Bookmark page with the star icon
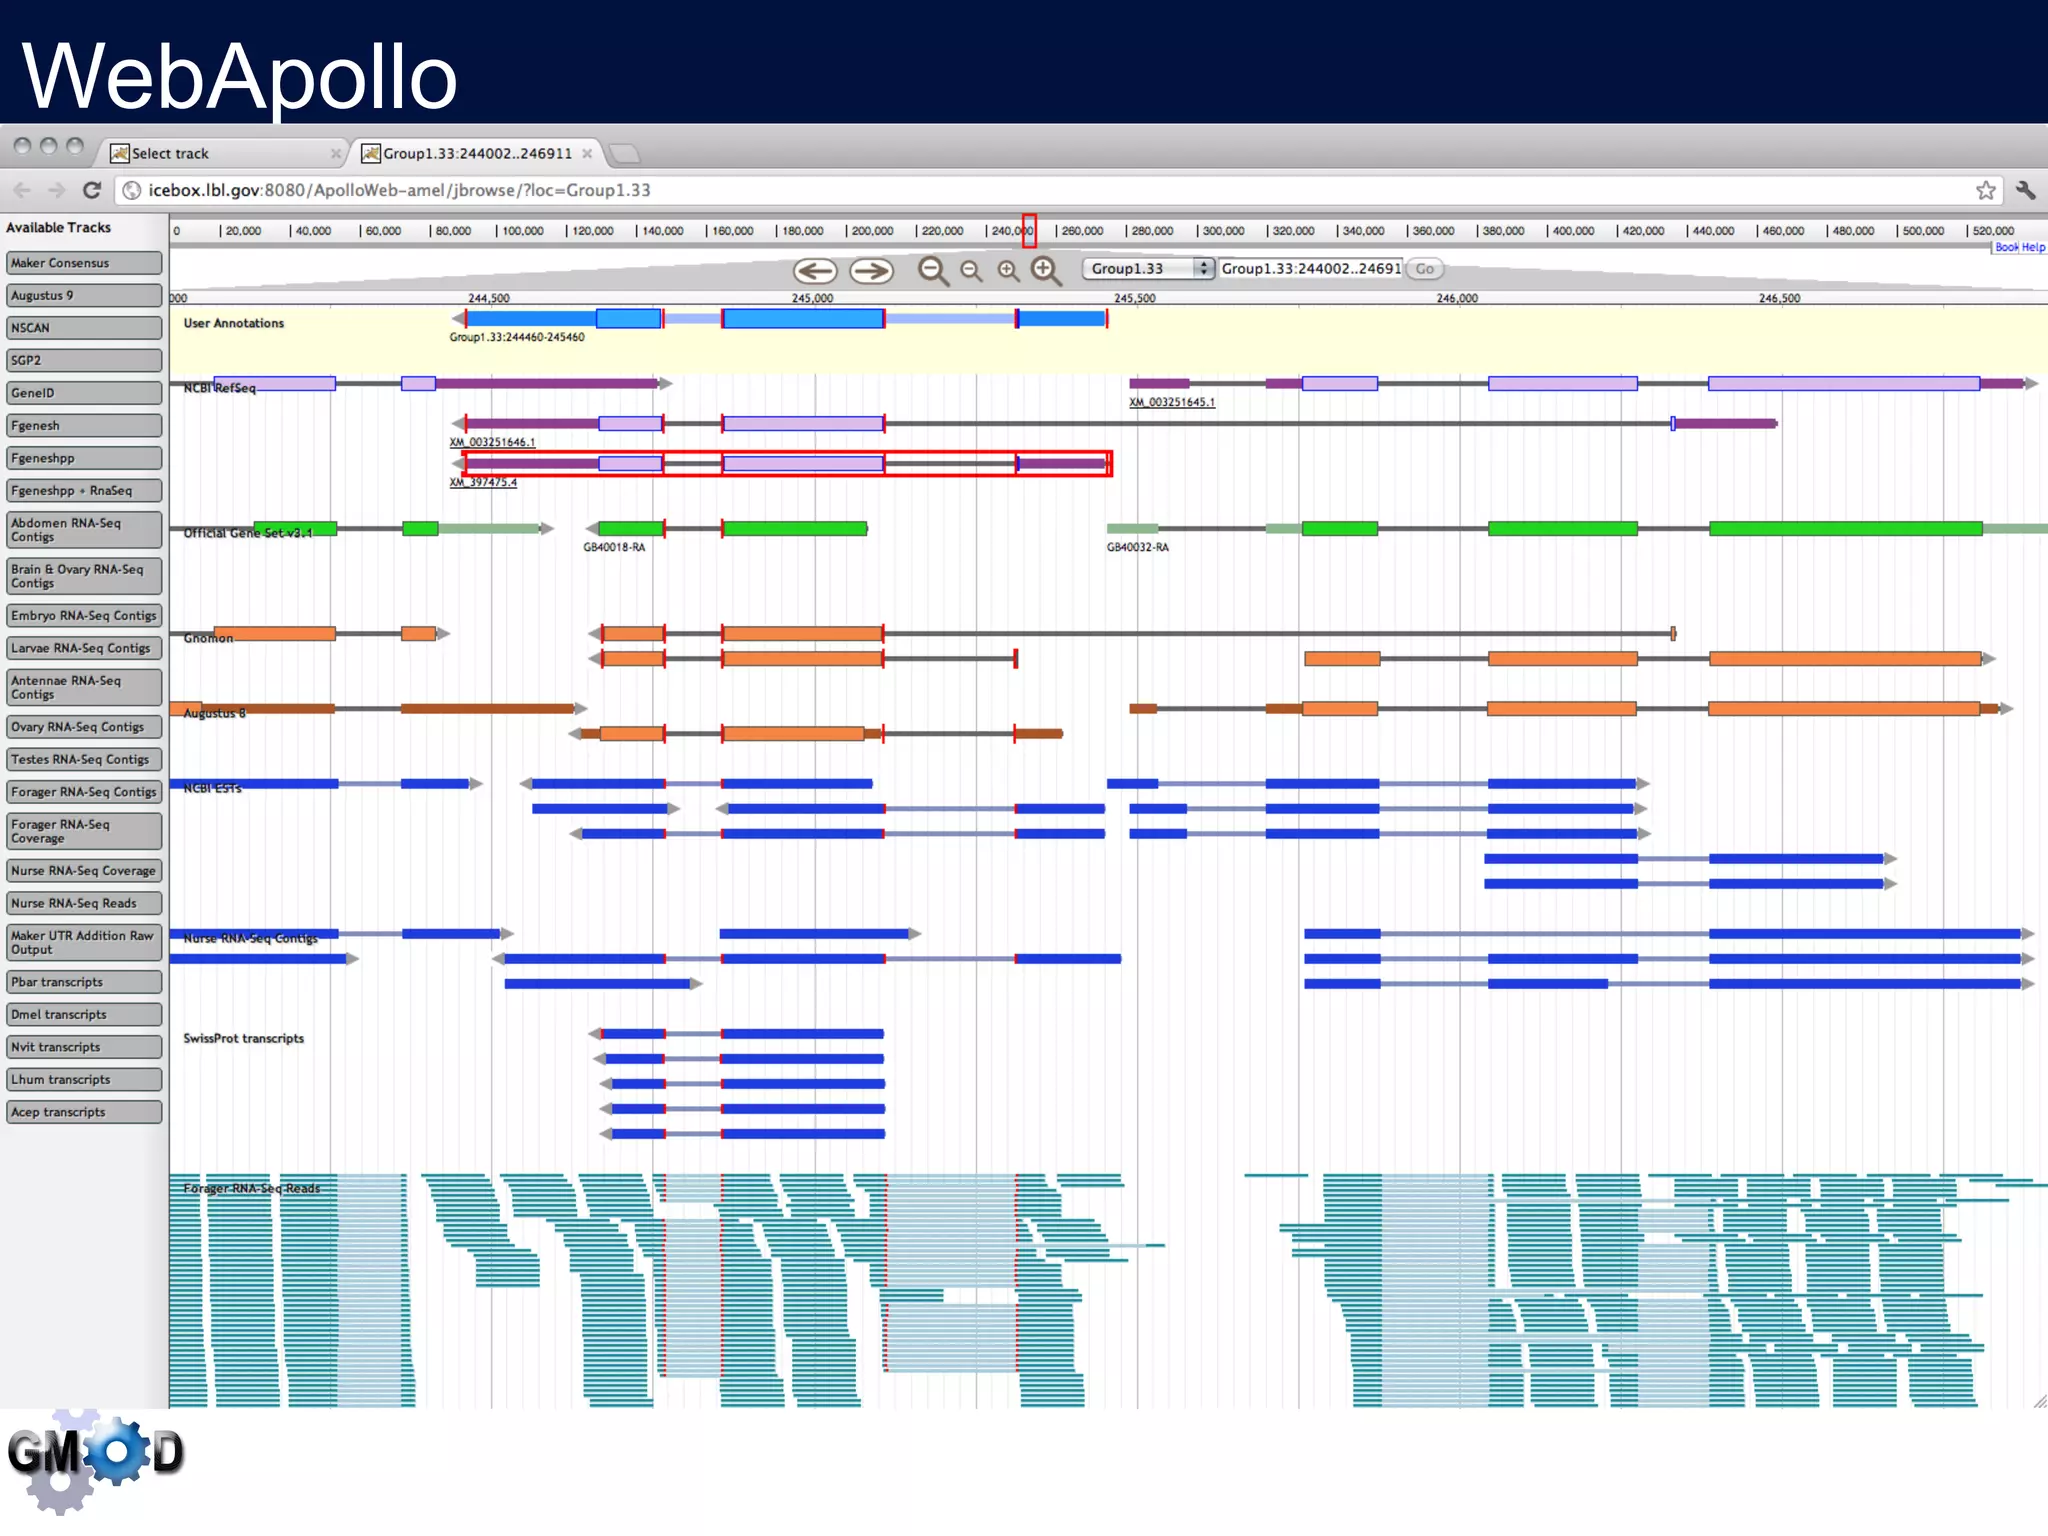Viewport: 2048px width, 1536px height. pos(1986,190)
